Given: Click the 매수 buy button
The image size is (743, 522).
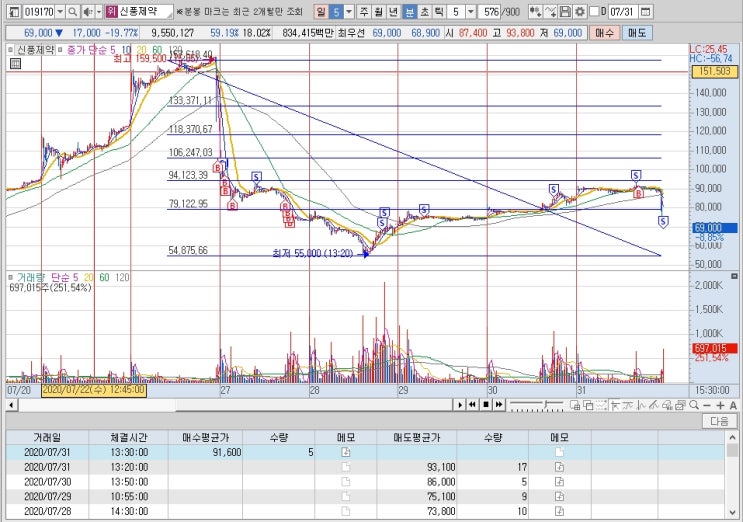Looking at the screenshot, I should click(604, 33).
